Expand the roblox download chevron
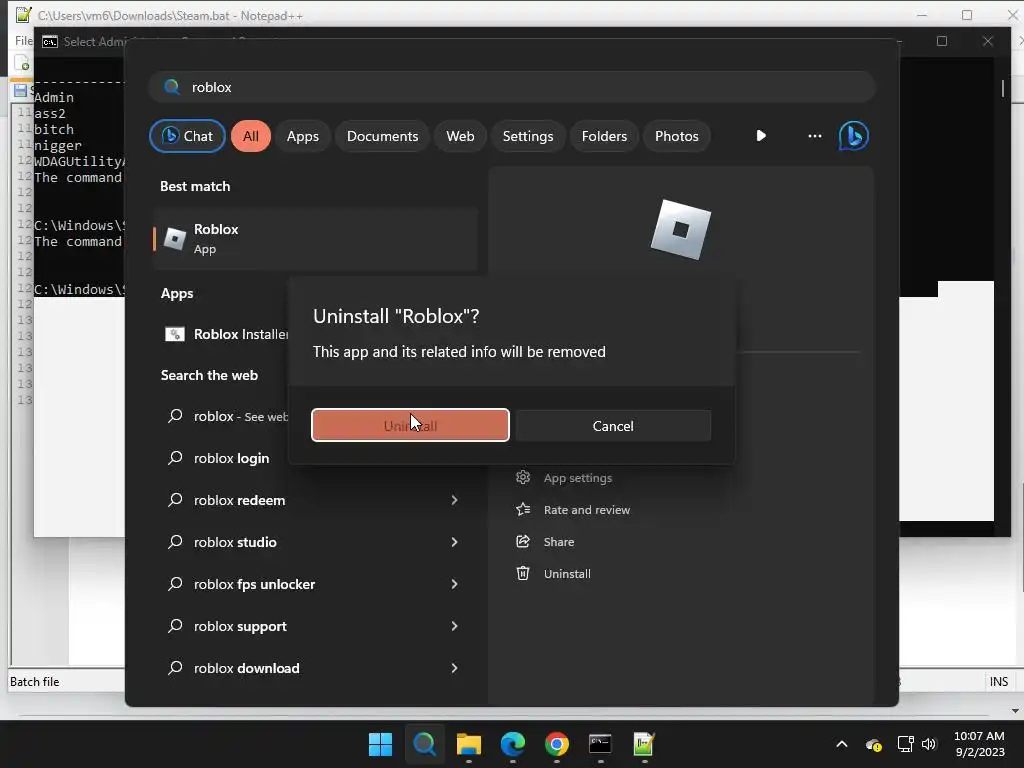Screen dimensions: 1024x768 455,668
